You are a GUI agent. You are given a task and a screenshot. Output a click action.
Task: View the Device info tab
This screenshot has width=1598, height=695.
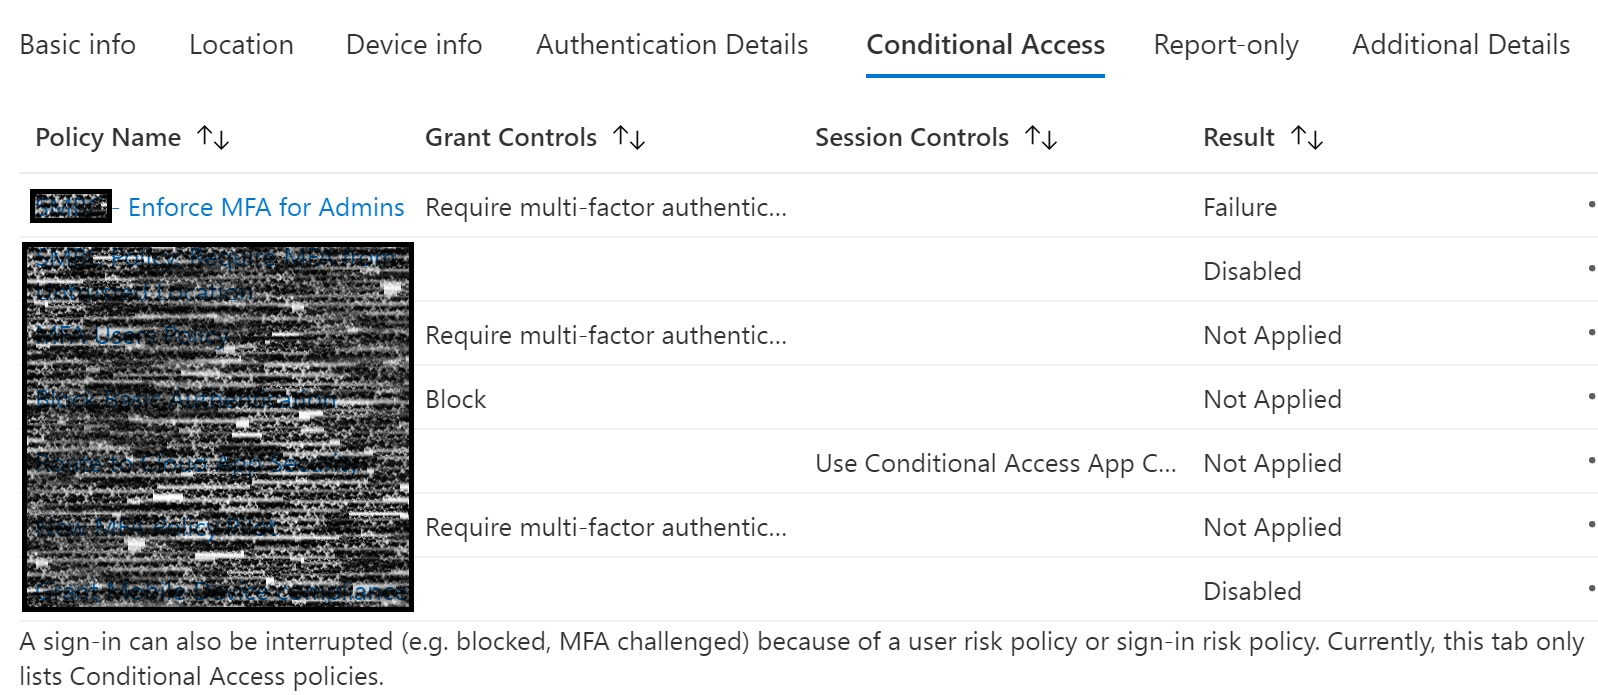(413, 45)
